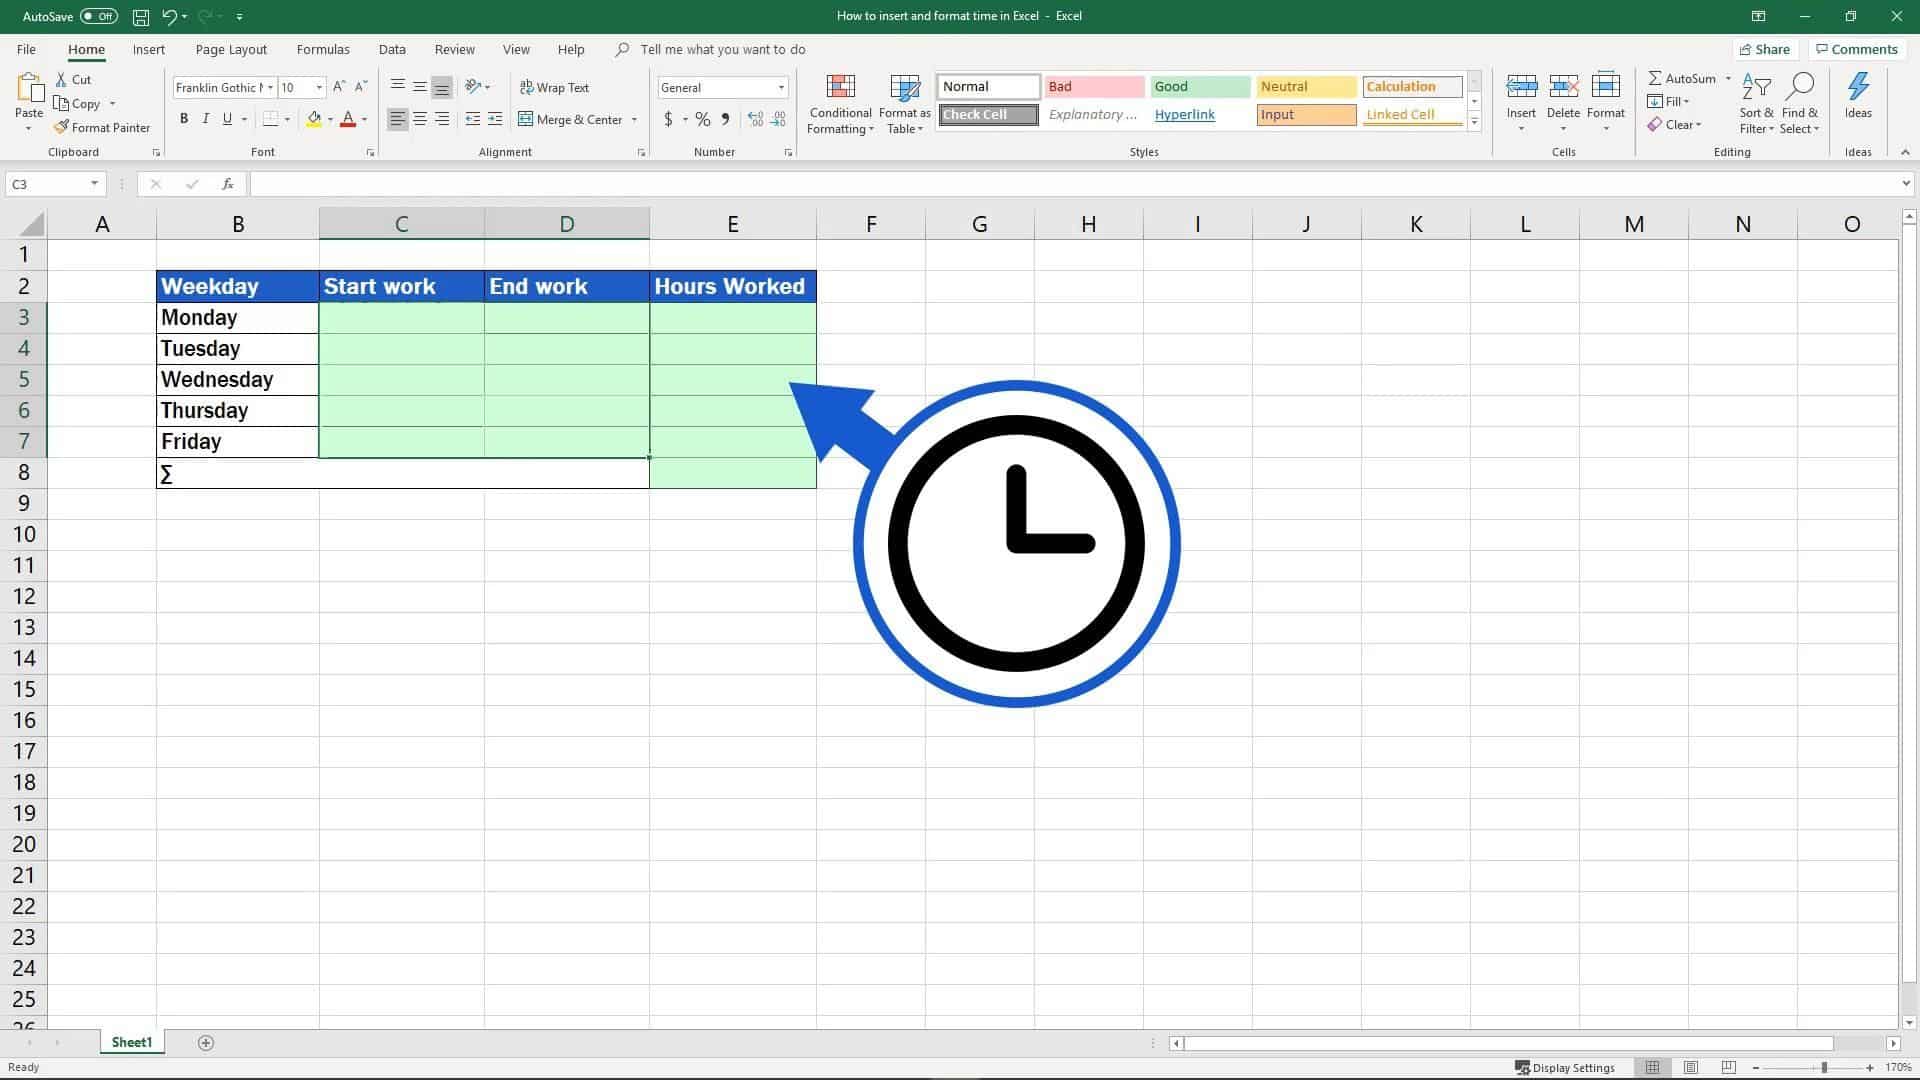Screen dimensions: 1920x1080
Task: Switch to the Page Layout tab
Action: point(231,49)
